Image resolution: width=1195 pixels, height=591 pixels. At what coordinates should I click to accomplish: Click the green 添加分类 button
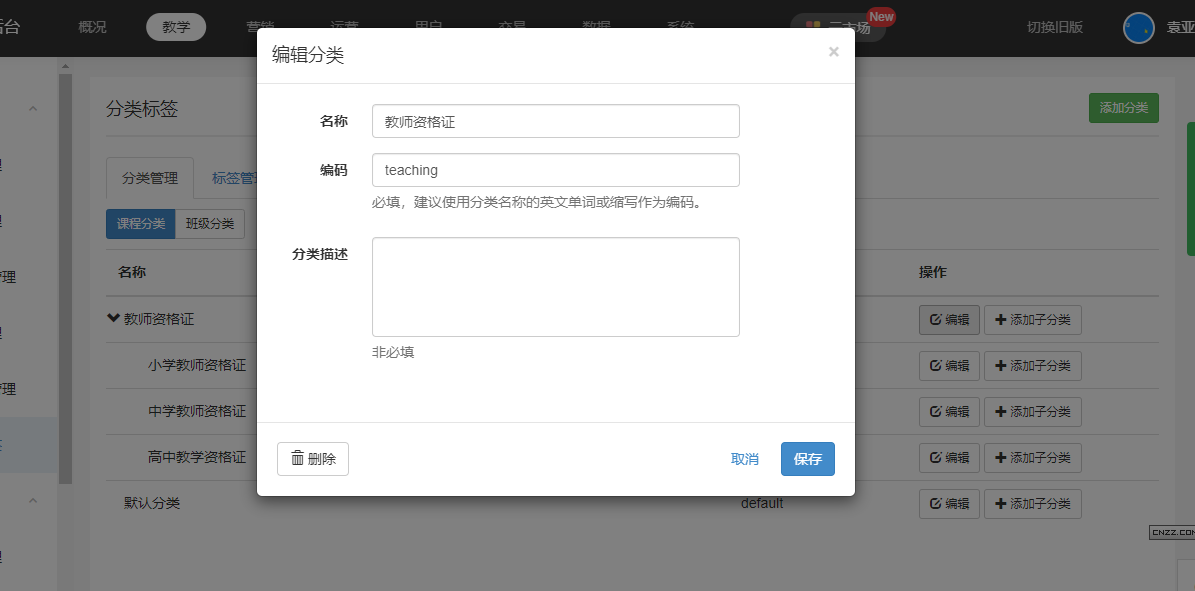(1123, 108)
